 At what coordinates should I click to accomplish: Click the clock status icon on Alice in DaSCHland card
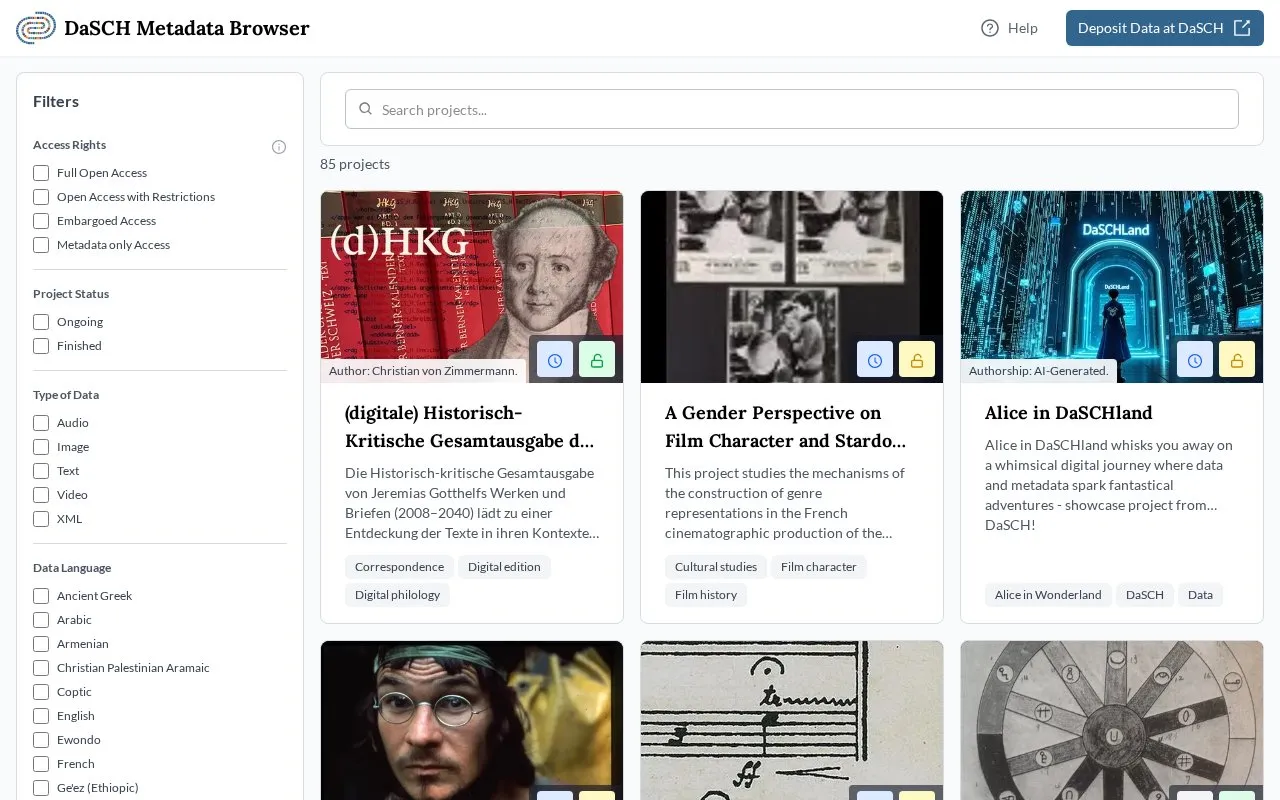(1195, 360)
